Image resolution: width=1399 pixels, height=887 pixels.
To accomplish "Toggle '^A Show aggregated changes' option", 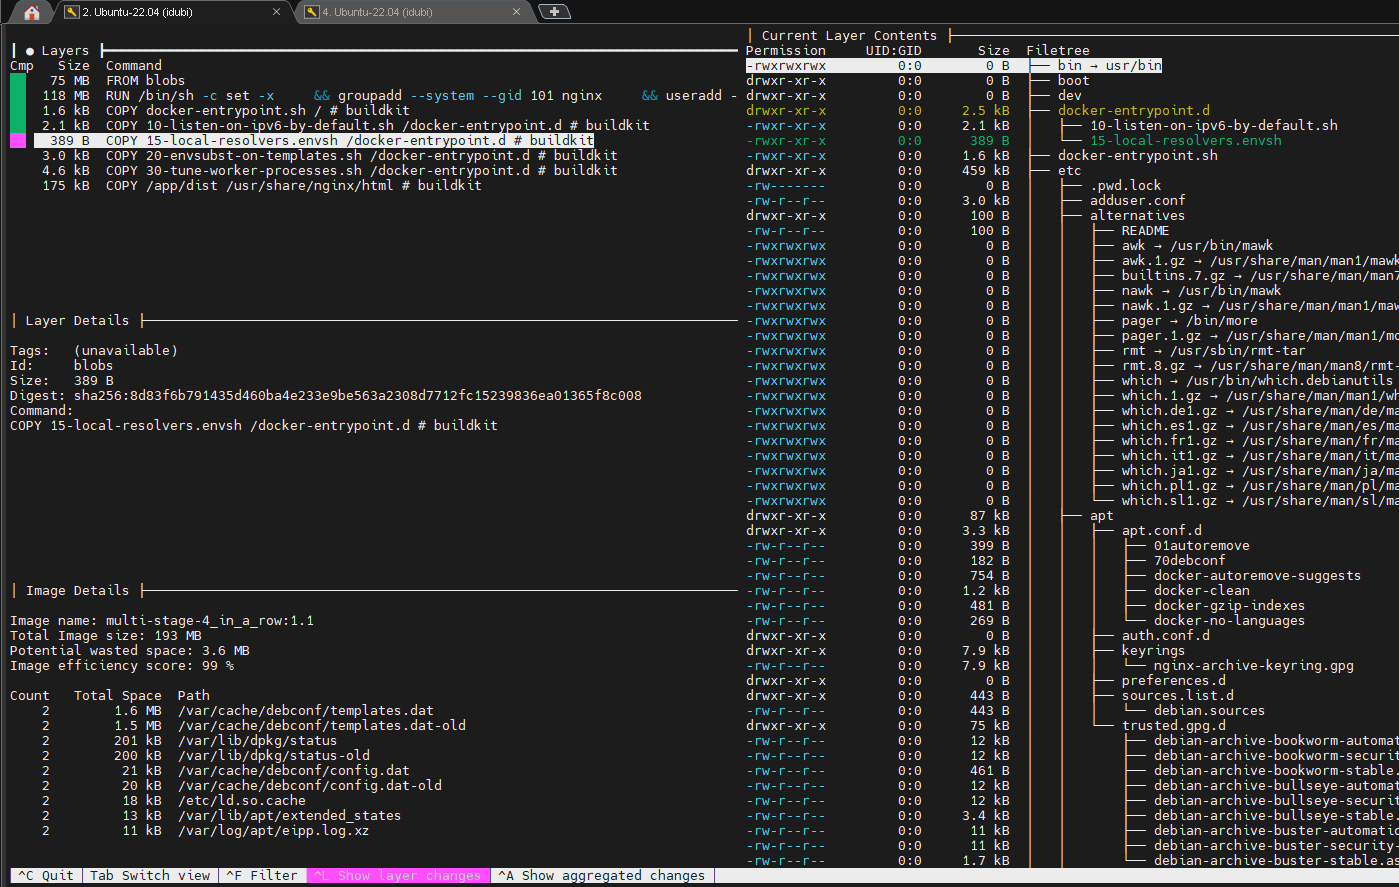I will 601,875.
